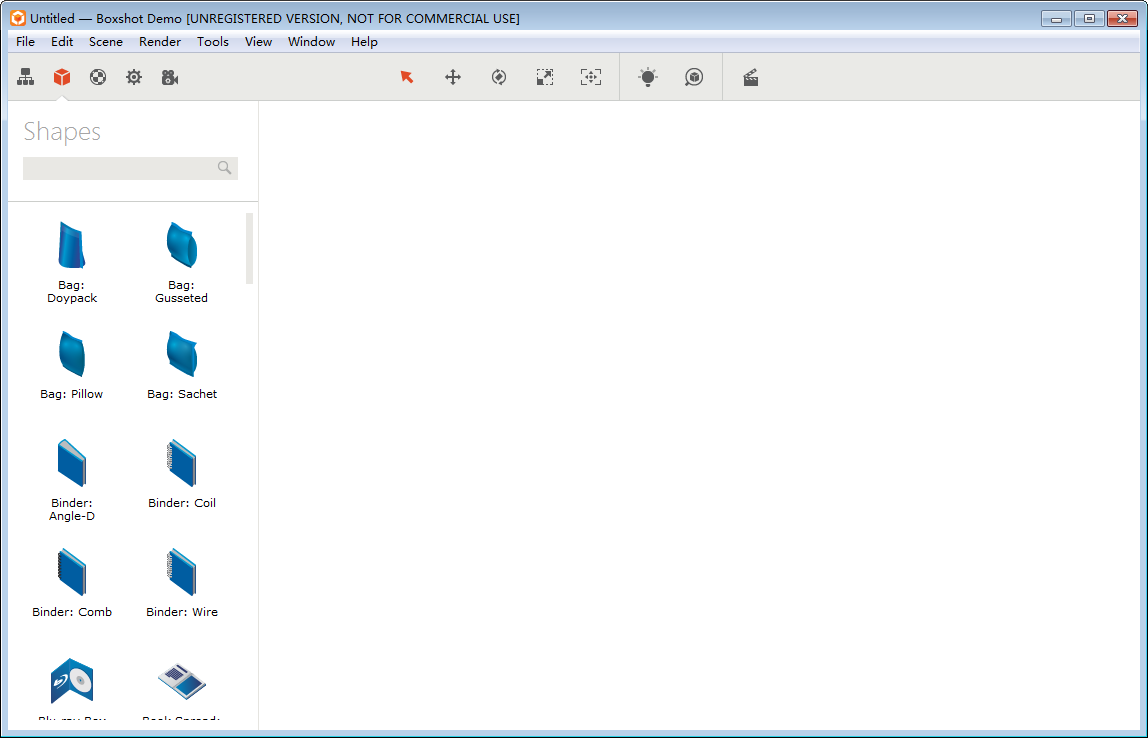Choose the Bag: Doypack shape
This screenshot has height=738, width=1148.
[72, 262]
